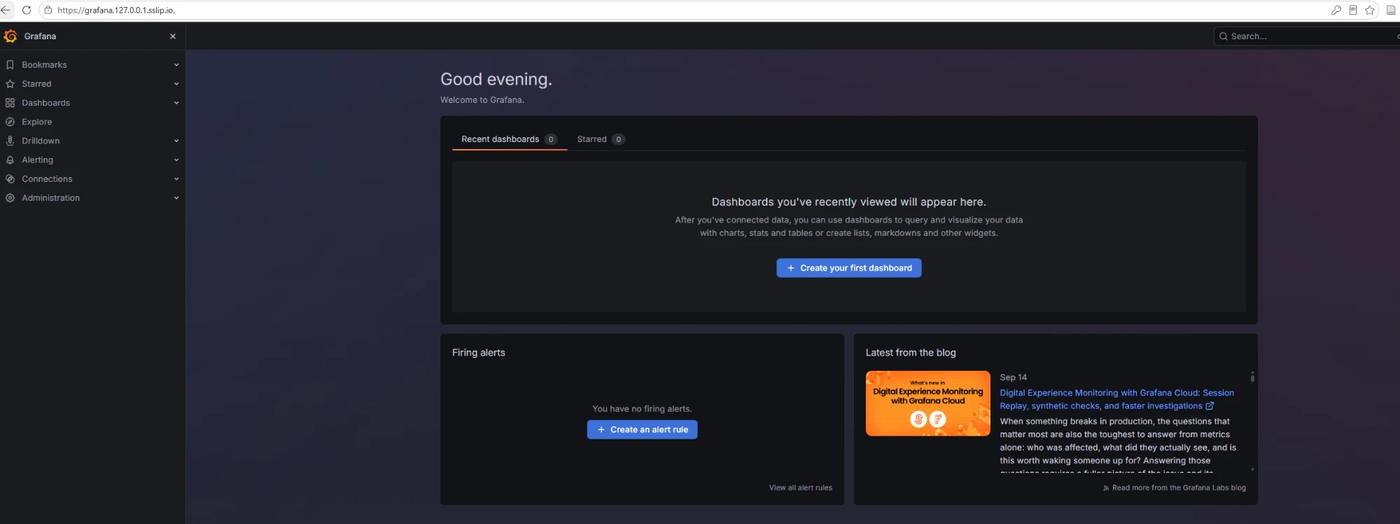Click the password key icon in address bar

click(1336, 10)
